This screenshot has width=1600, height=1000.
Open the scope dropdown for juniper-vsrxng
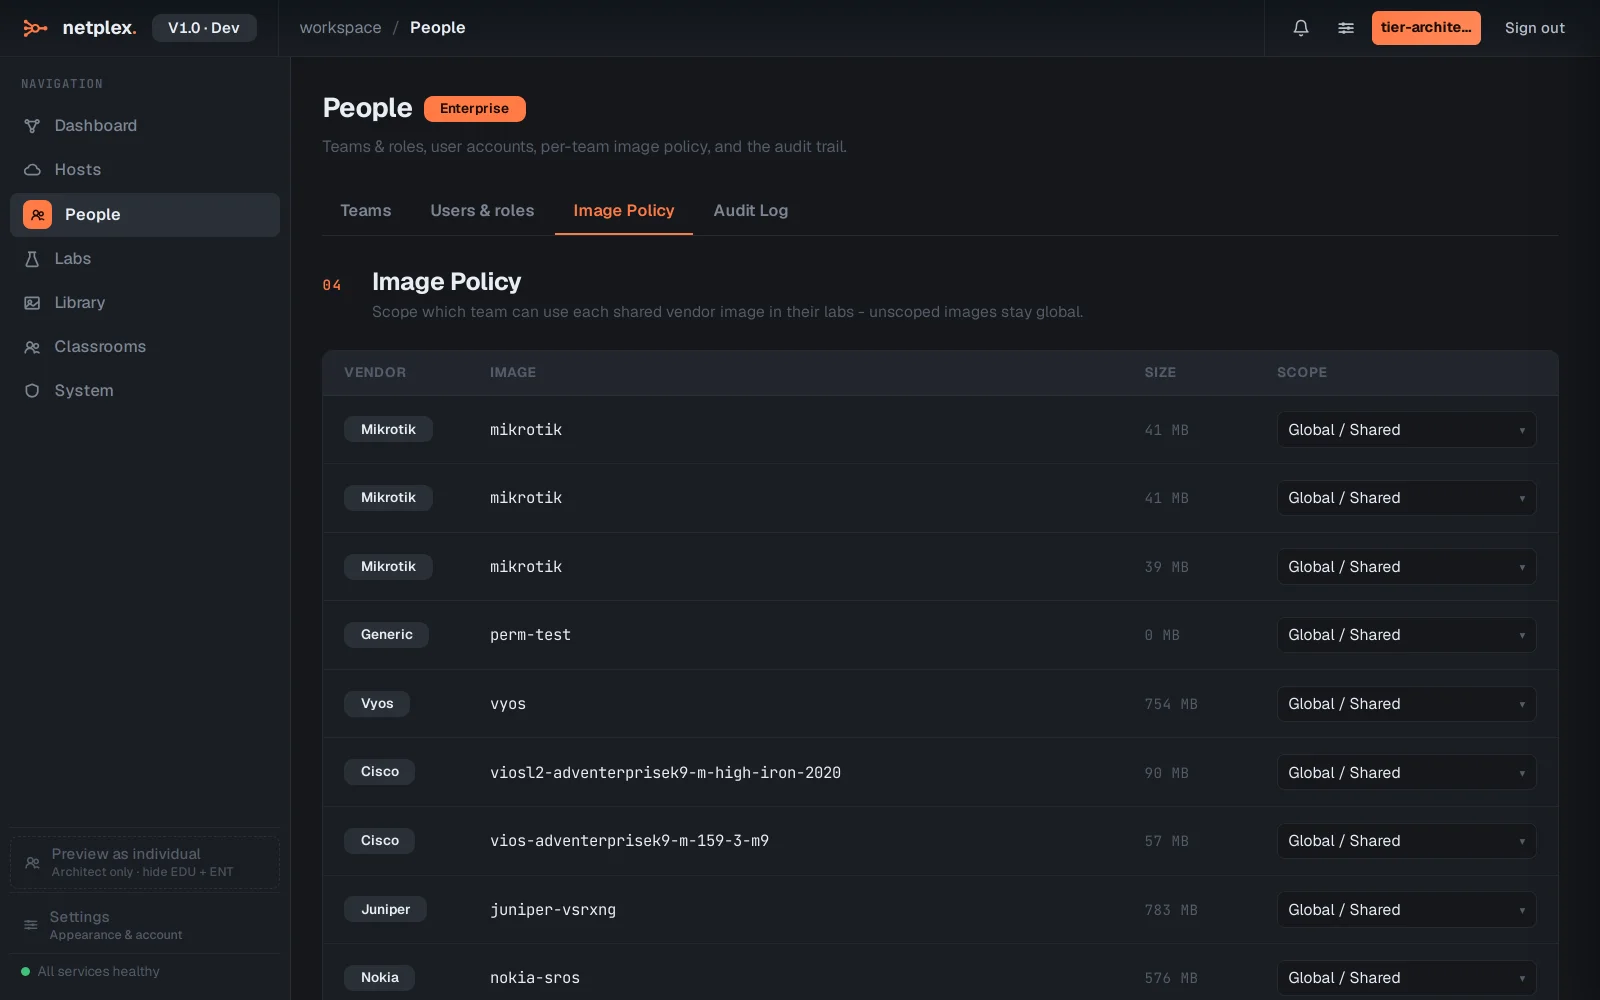tap(1406, 910)
